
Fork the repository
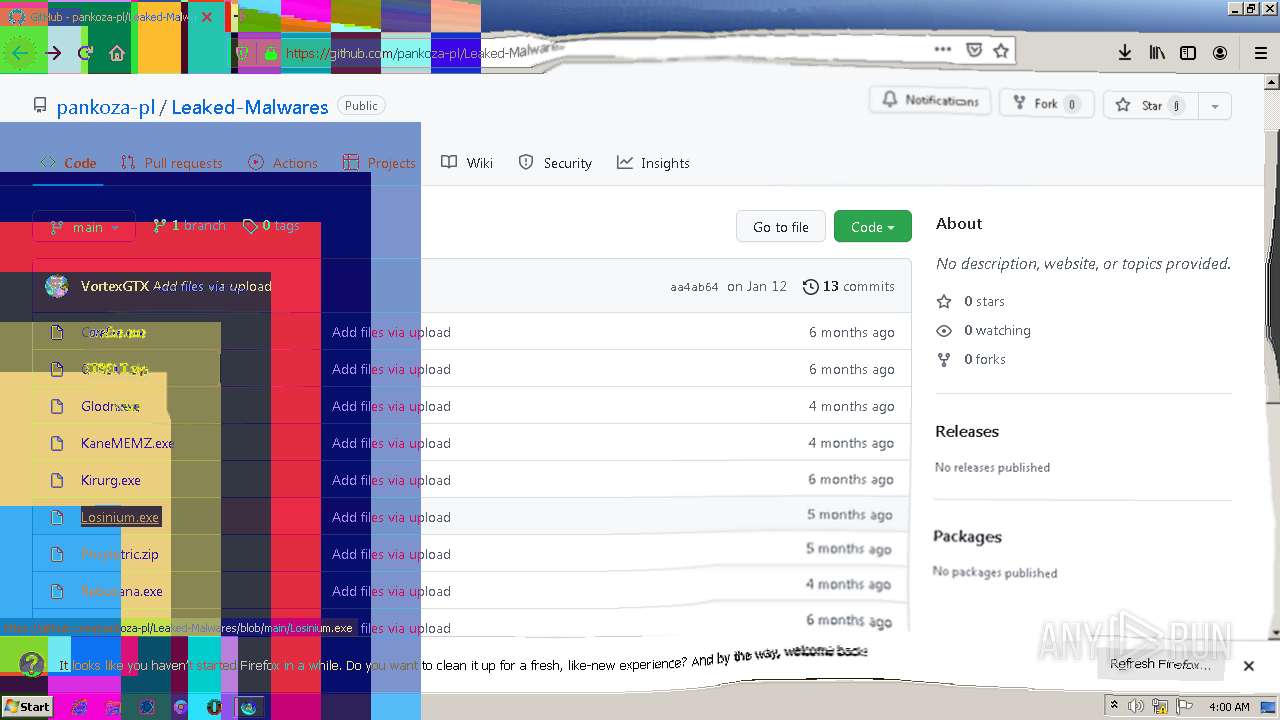click(x=1046, y=104)
